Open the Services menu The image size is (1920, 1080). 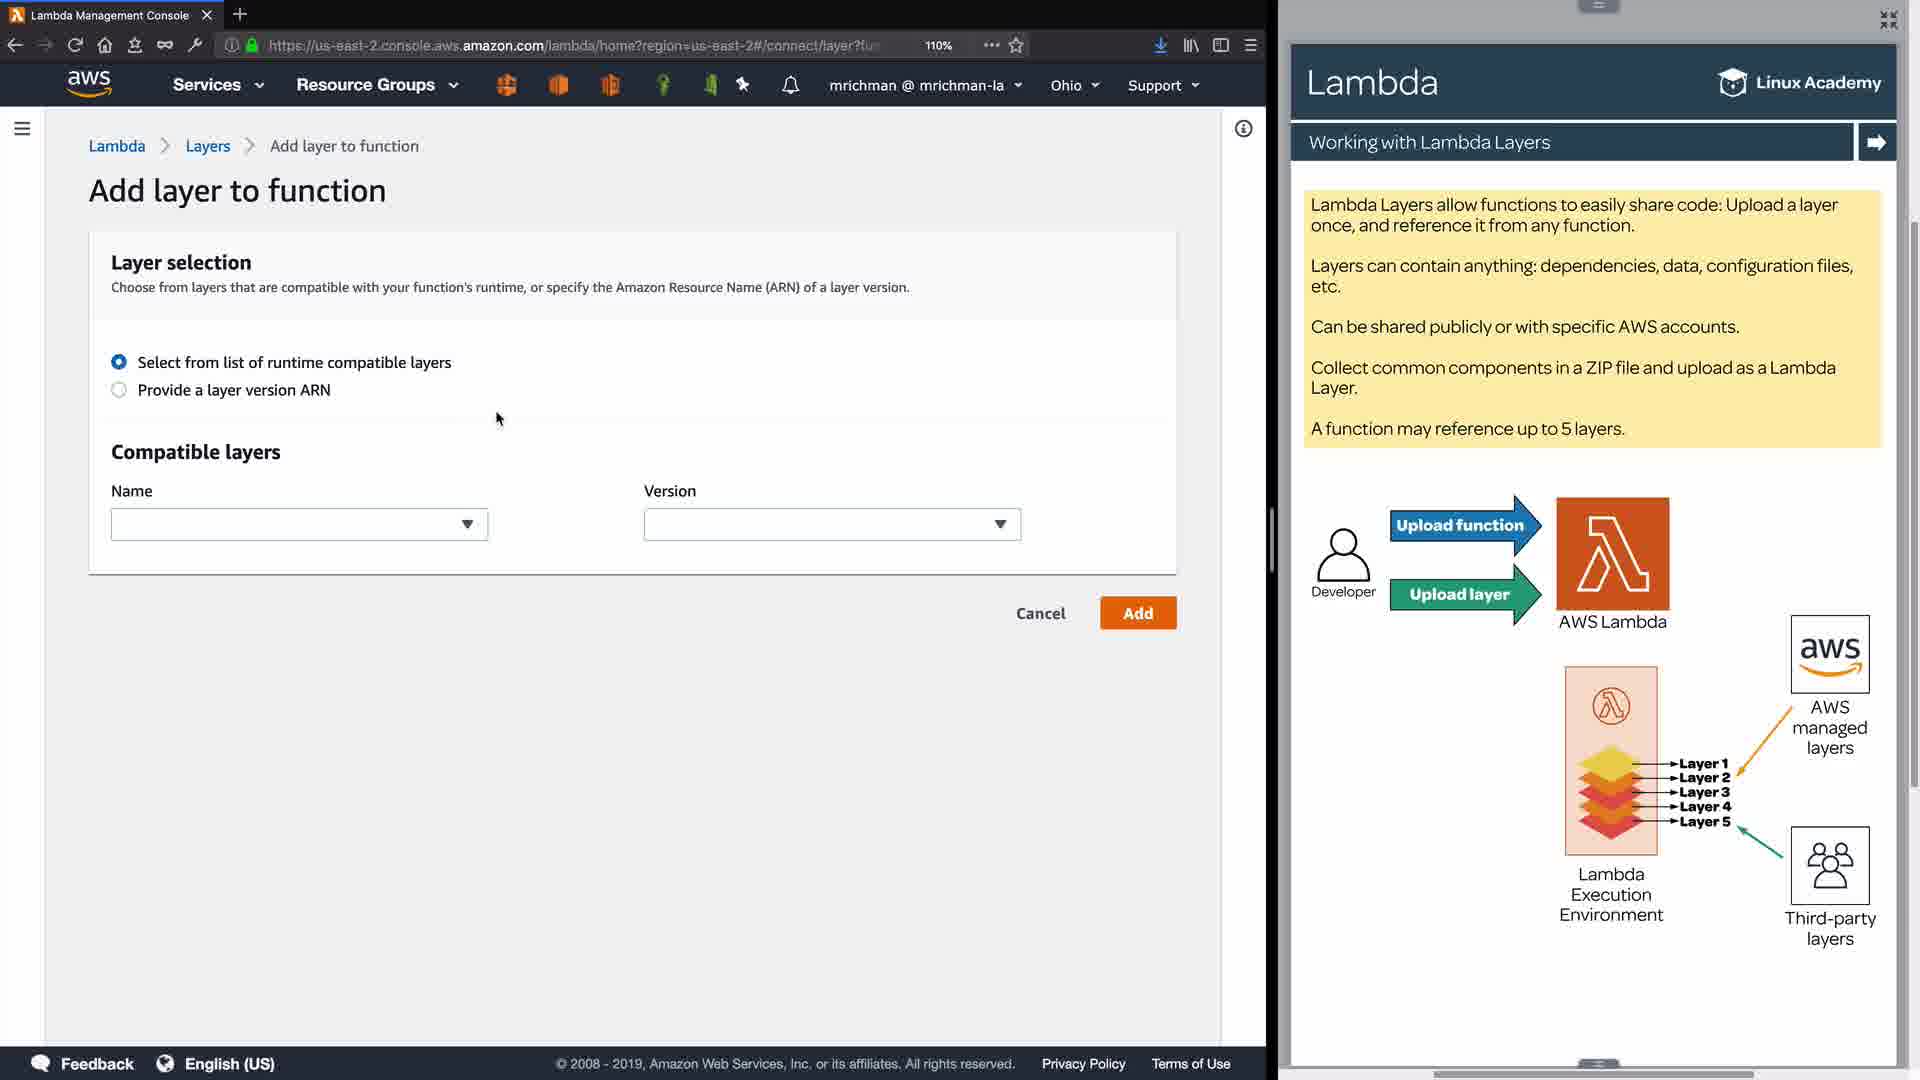coord(218,85)
